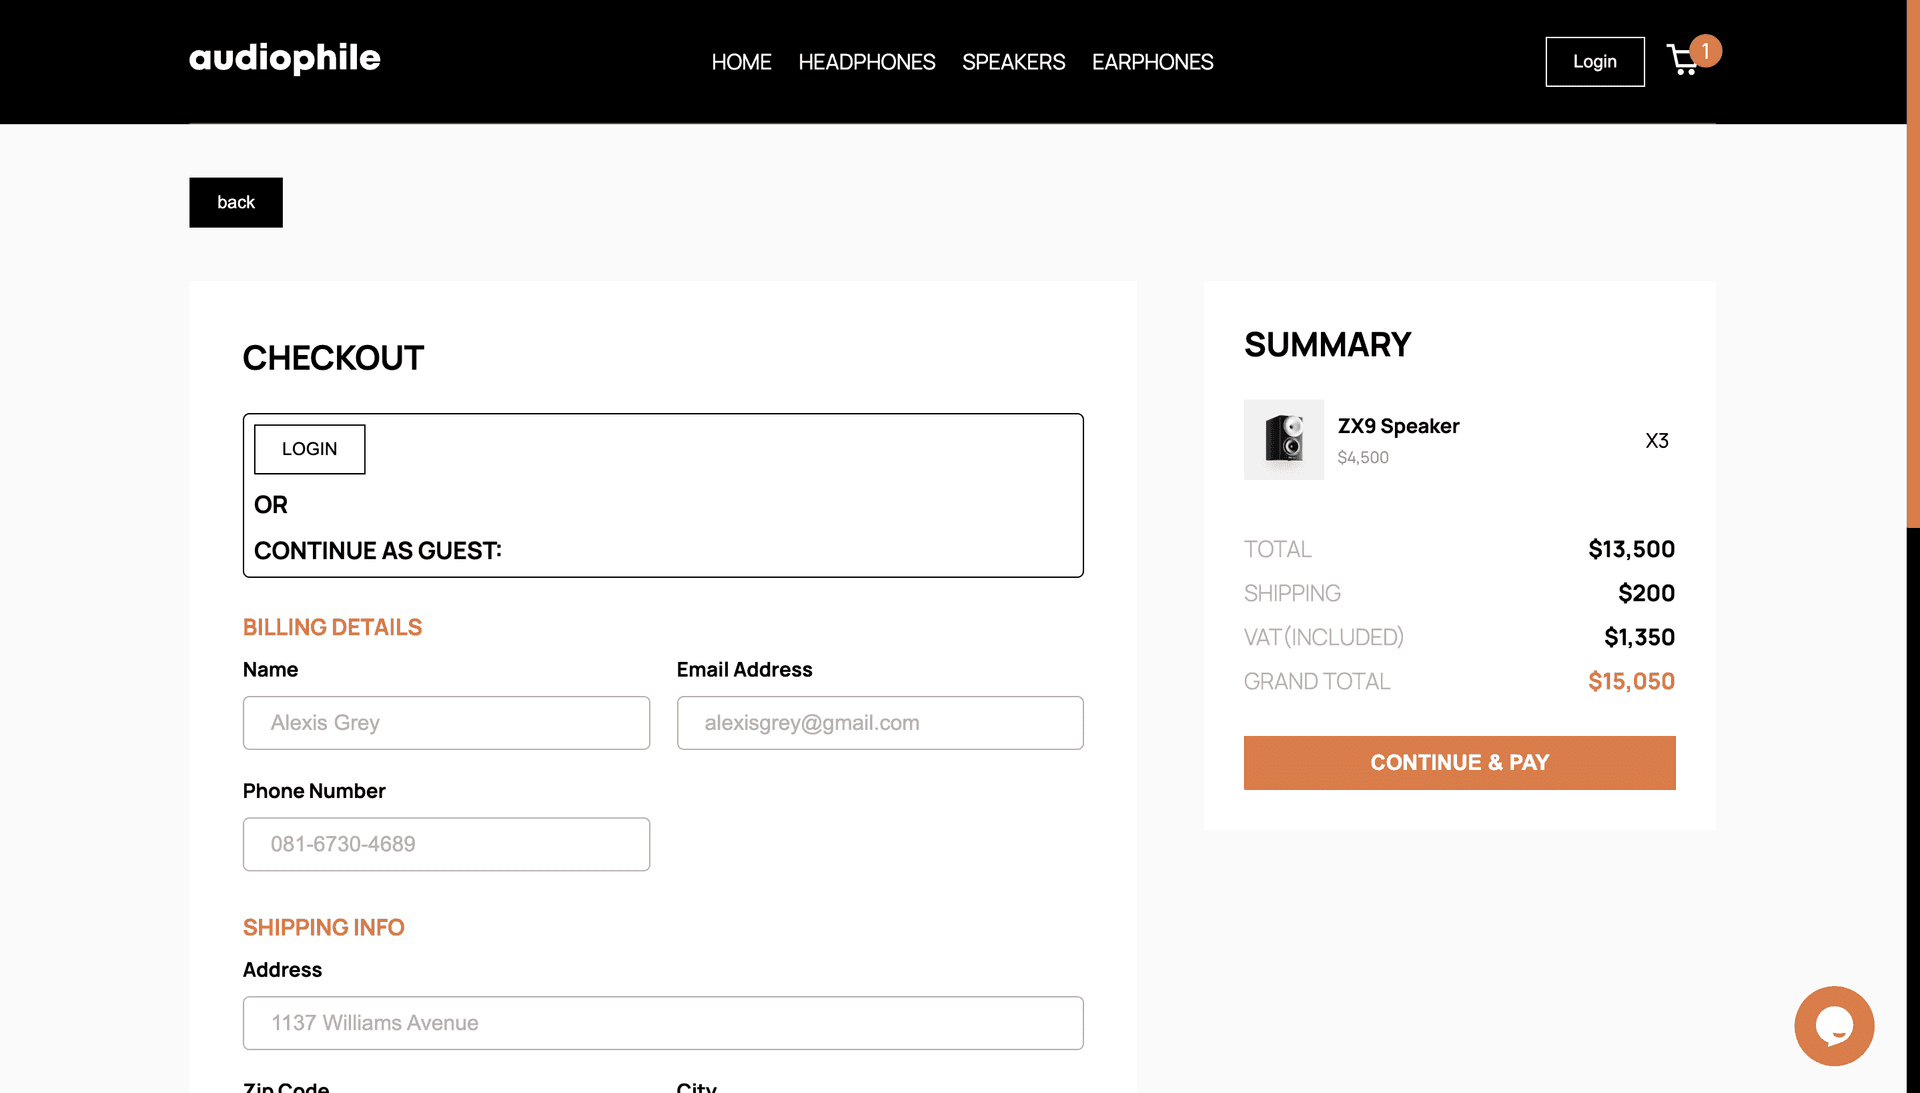
Task: Click the ZX9 Speaker product name
Action: pos(1398,426)
